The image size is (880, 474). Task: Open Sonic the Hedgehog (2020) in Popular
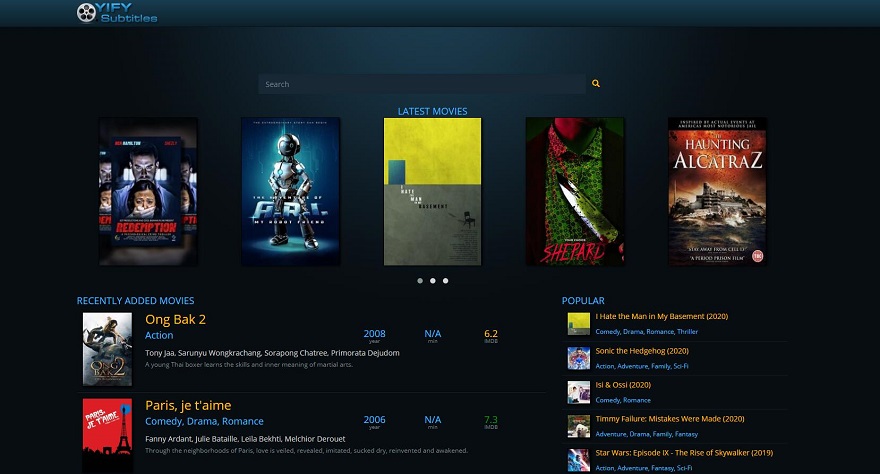pyautogui.click(x=642, y=351)
